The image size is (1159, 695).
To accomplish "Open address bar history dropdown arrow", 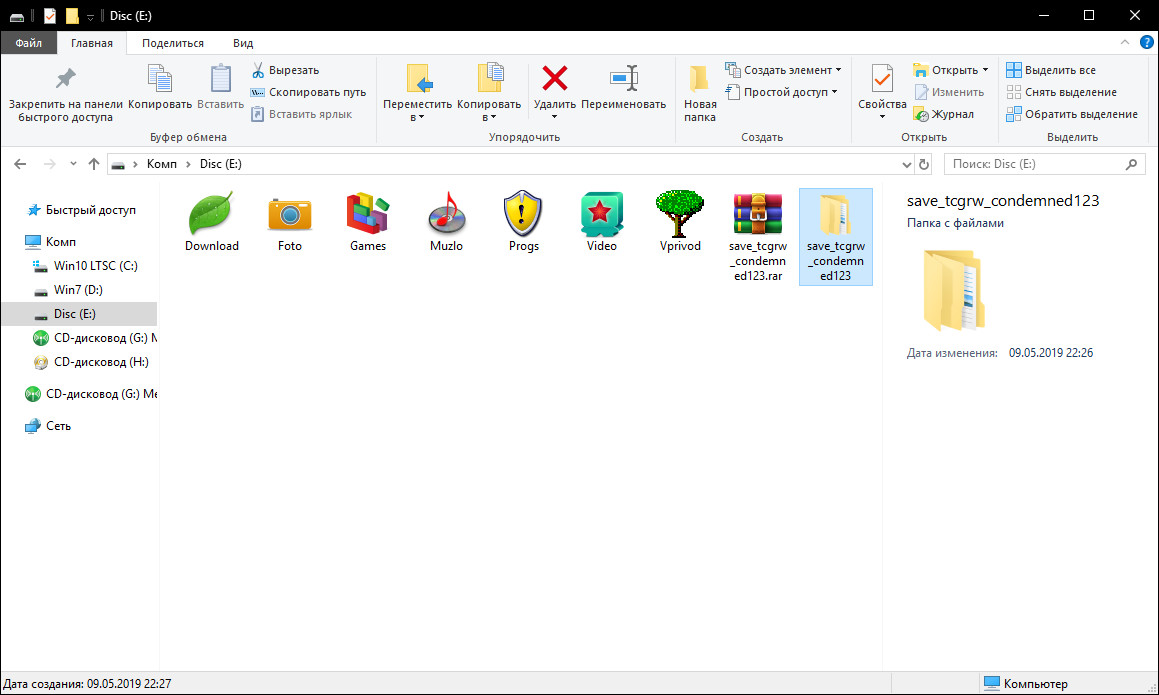I will [x=906, y=164].
